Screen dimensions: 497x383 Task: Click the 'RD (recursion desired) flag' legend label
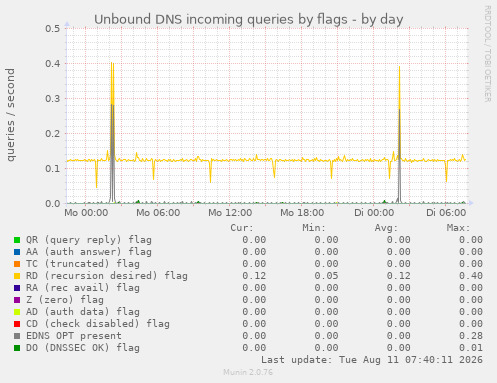coord(107,276)
